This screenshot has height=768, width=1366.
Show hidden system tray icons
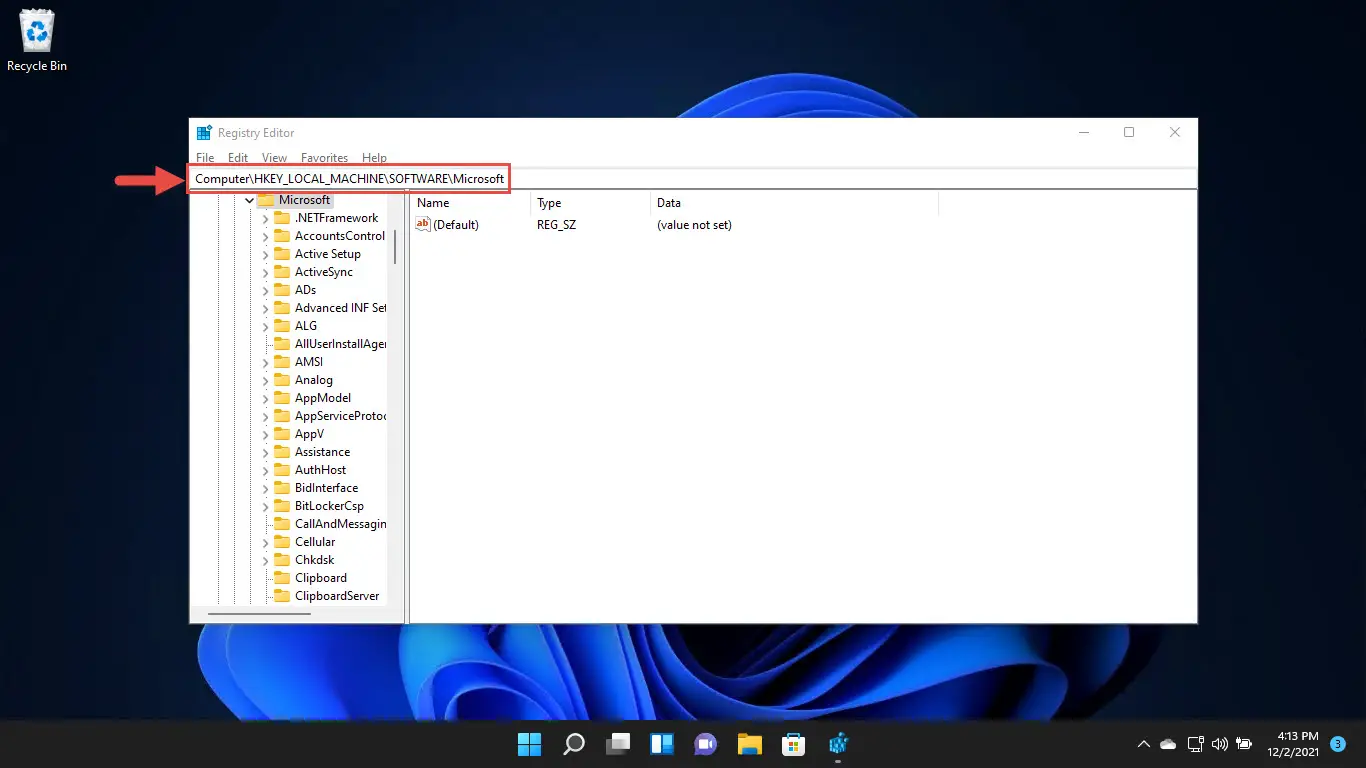pyautogui.click(x=1144, y=744)
